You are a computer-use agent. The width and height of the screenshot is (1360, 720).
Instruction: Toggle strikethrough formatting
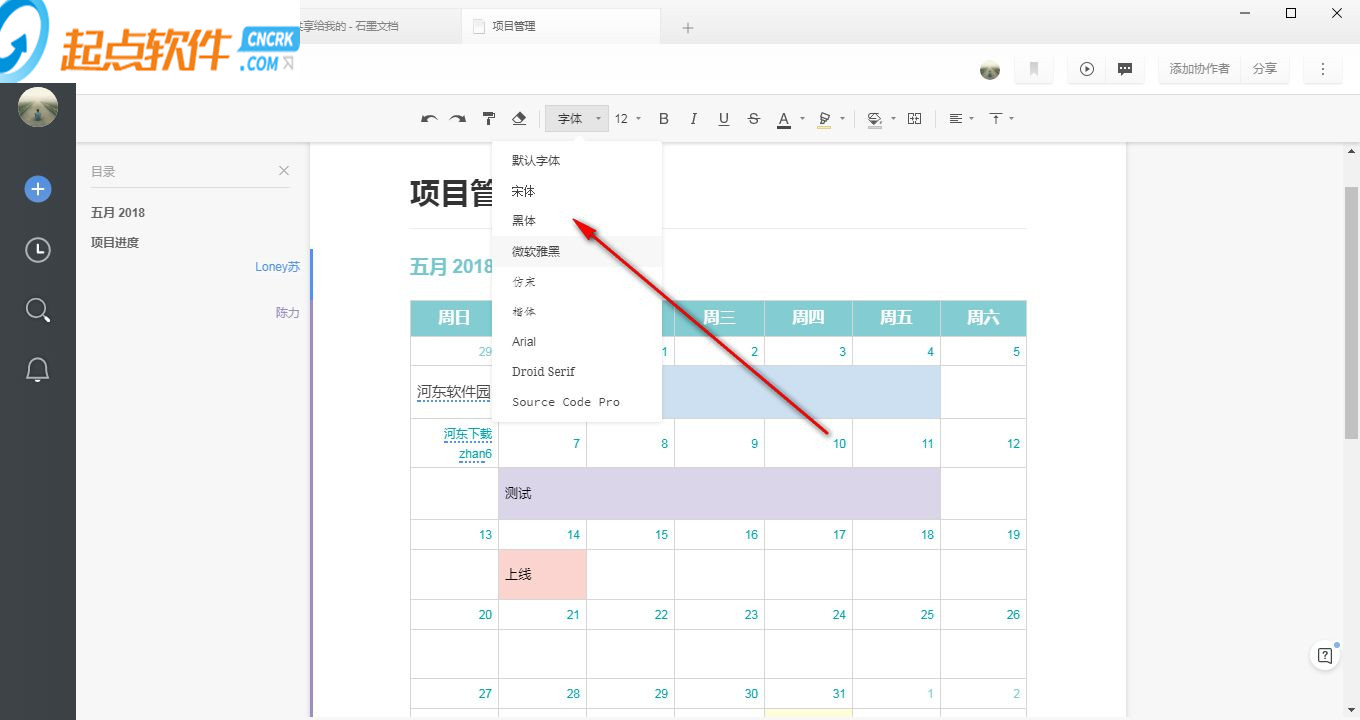(x=754, y=119)
